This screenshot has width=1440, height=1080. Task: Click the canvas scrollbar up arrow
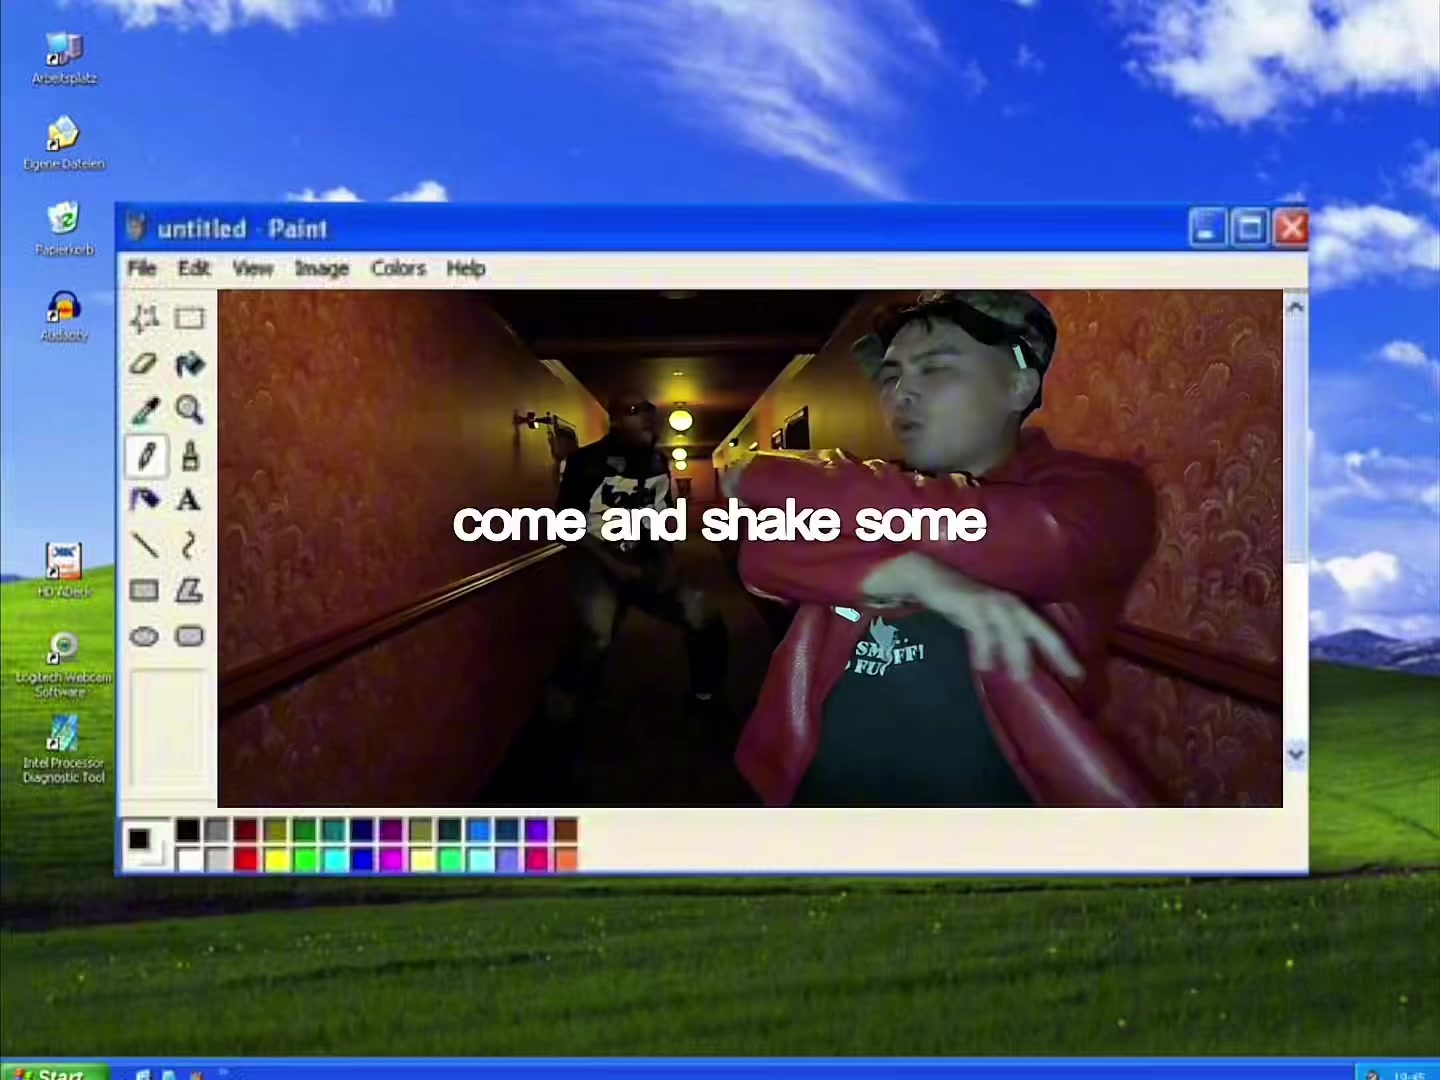tap(1296, 308)
